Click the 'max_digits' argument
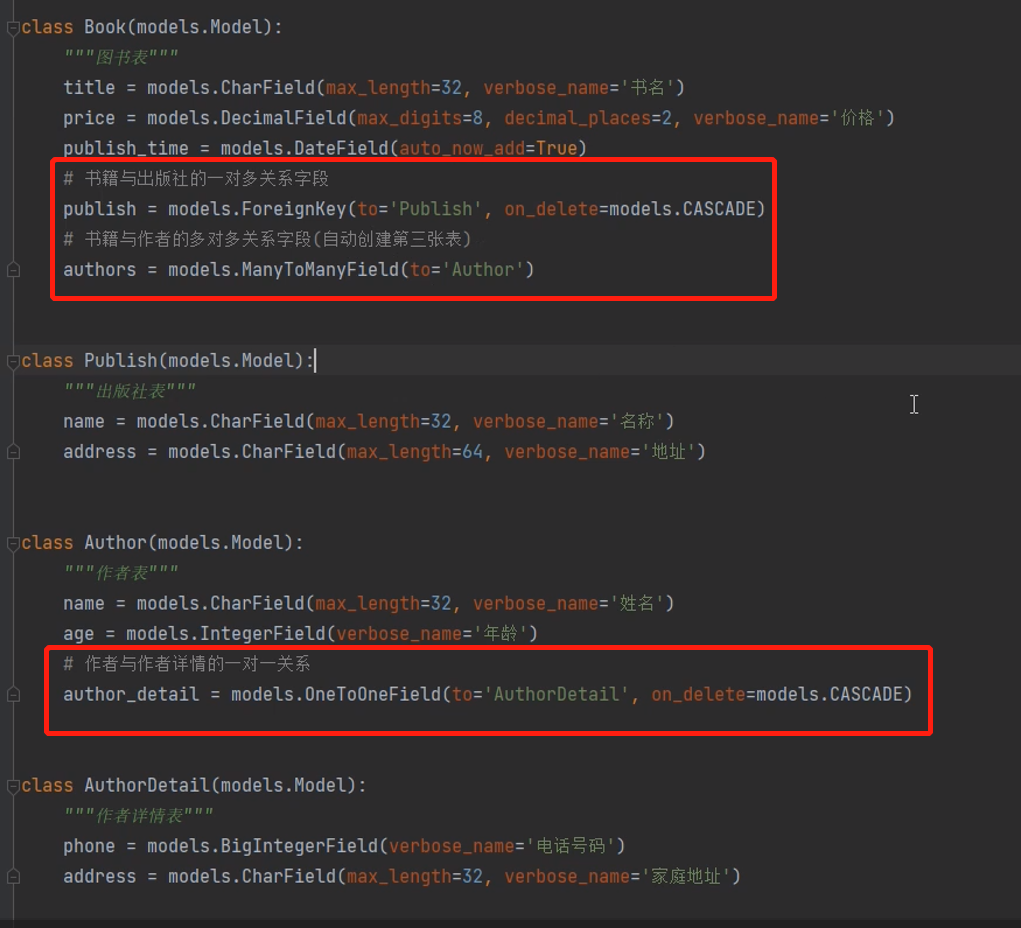The height and width of the screenshot is (928, 1021). coord(410,118)
